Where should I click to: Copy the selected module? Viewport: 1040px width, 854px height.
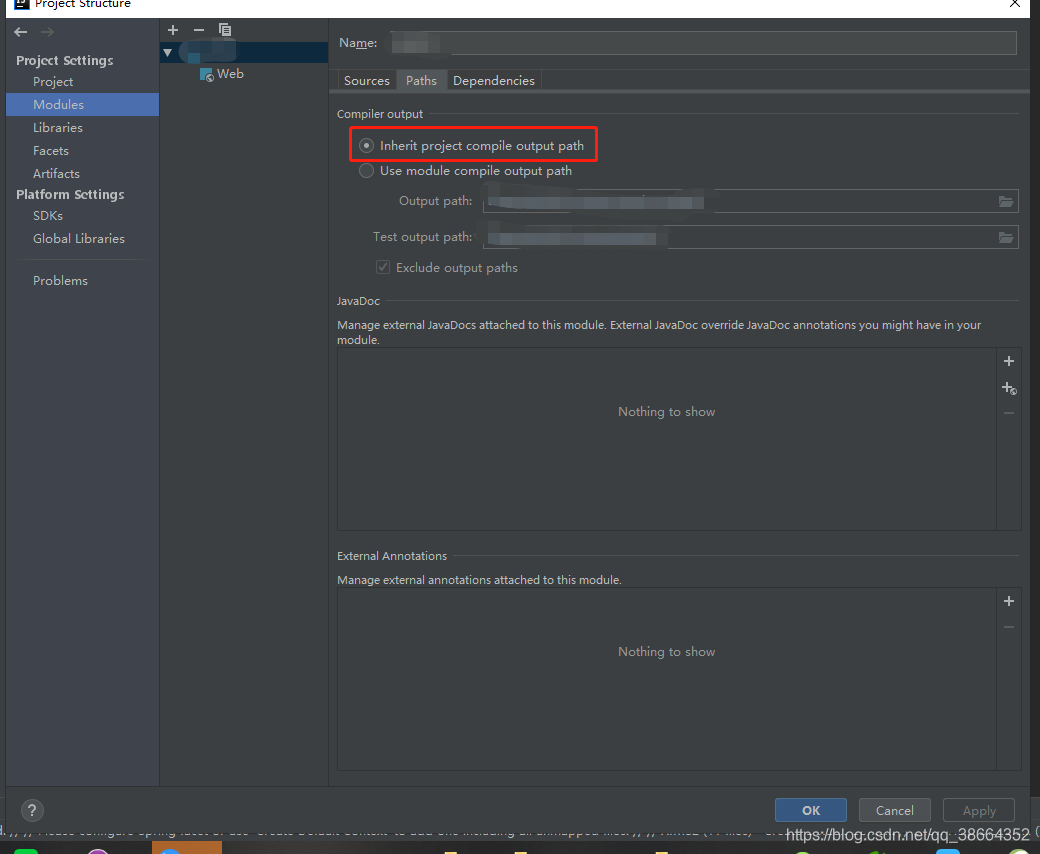(225, 30)
